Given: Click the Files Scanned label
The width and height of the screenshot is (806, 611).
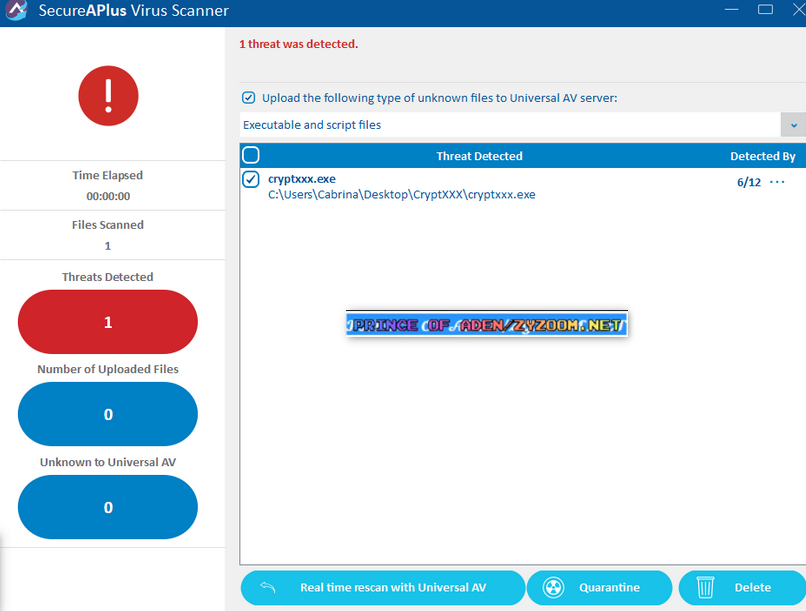Looking at the screenshot, I should coord(108,225).
